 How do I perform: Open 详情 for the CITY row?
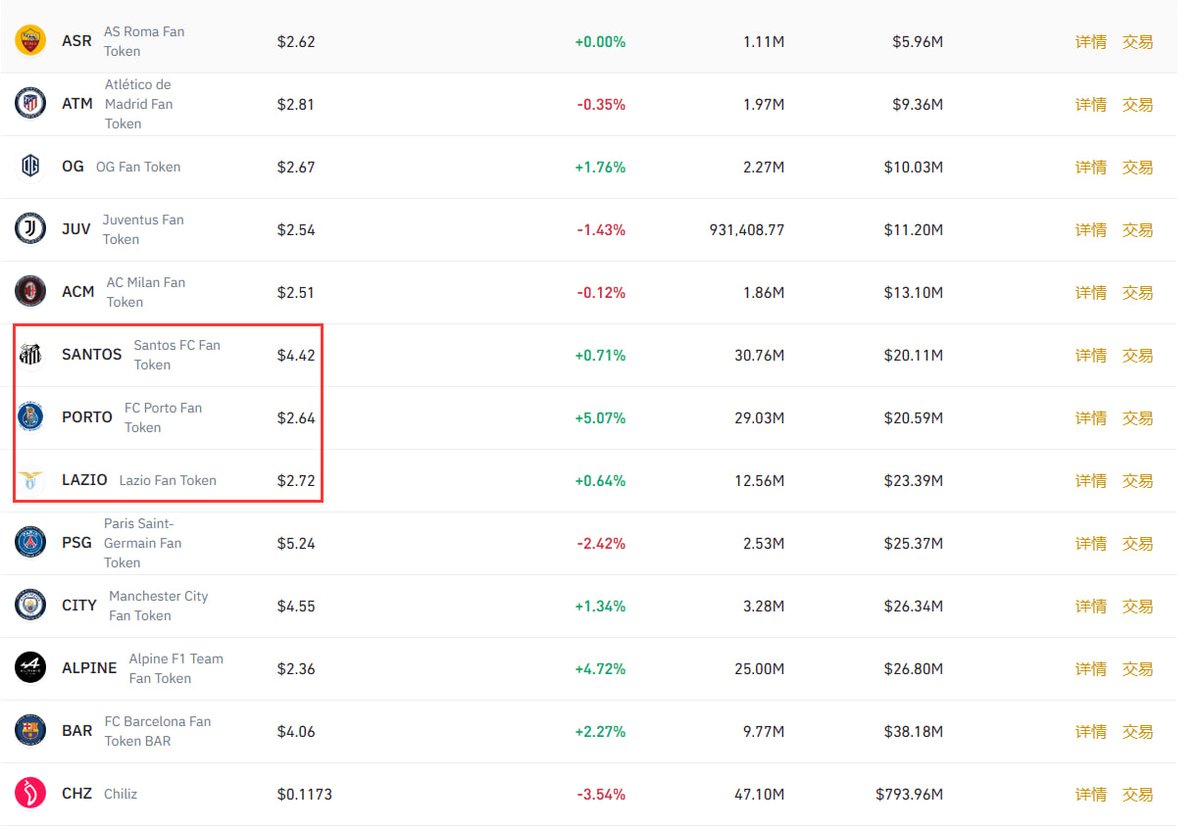(1091, 606)
